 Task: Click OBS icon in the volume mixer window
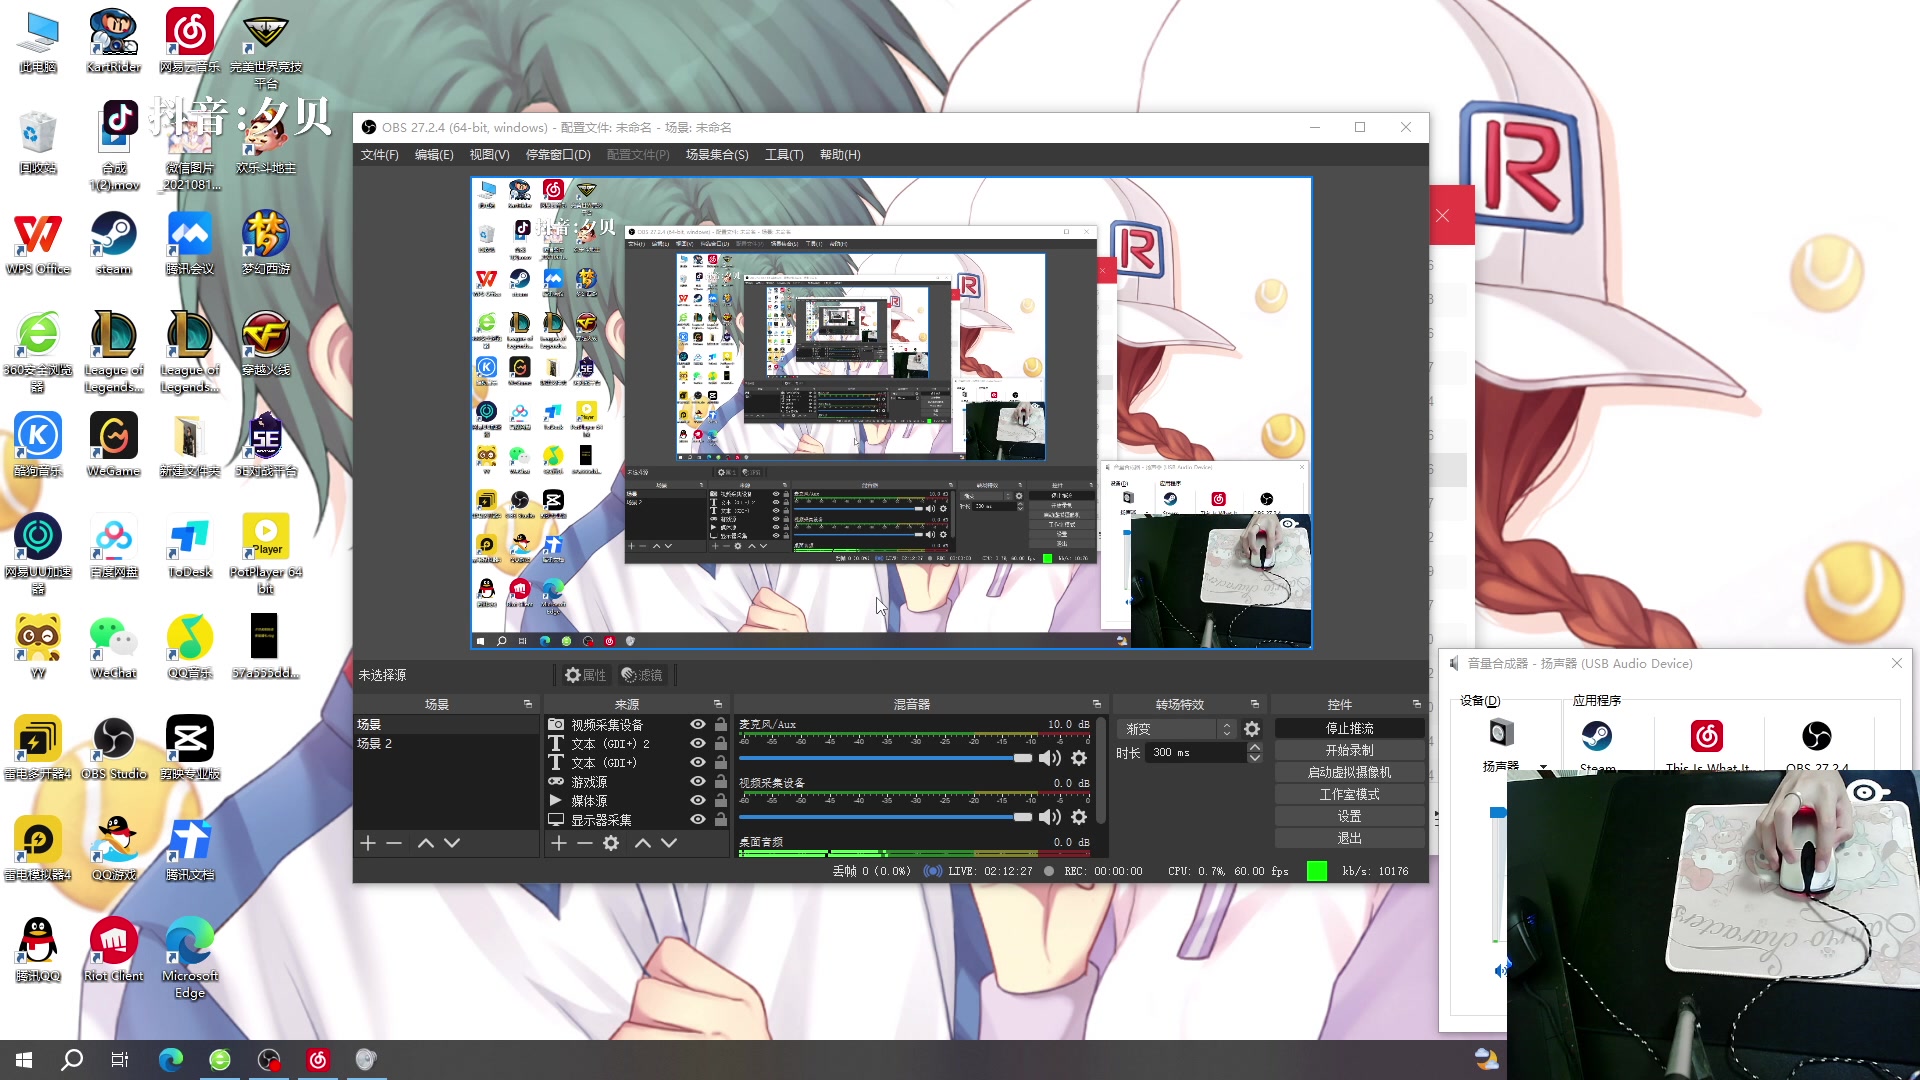[x=1817, y=737]
